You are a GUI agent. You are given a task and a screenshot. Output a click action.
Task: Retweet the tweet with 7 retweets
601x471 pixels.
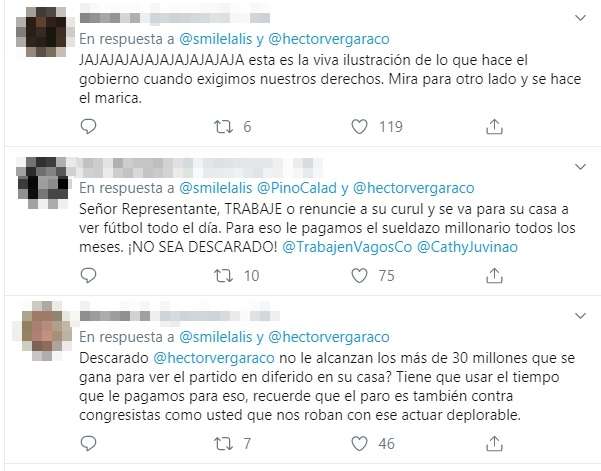(x=223, y=444)
